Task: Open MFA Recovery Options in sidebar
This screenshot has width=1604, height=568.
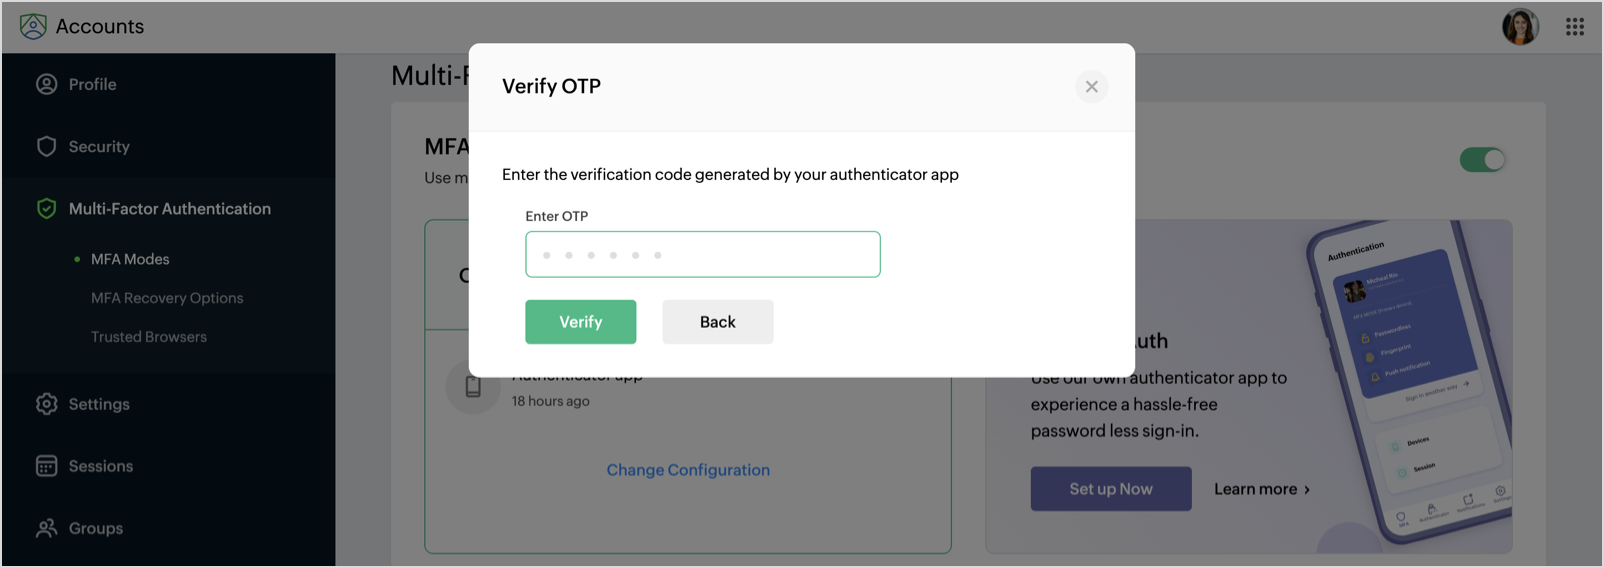Action: pos(167,298)
